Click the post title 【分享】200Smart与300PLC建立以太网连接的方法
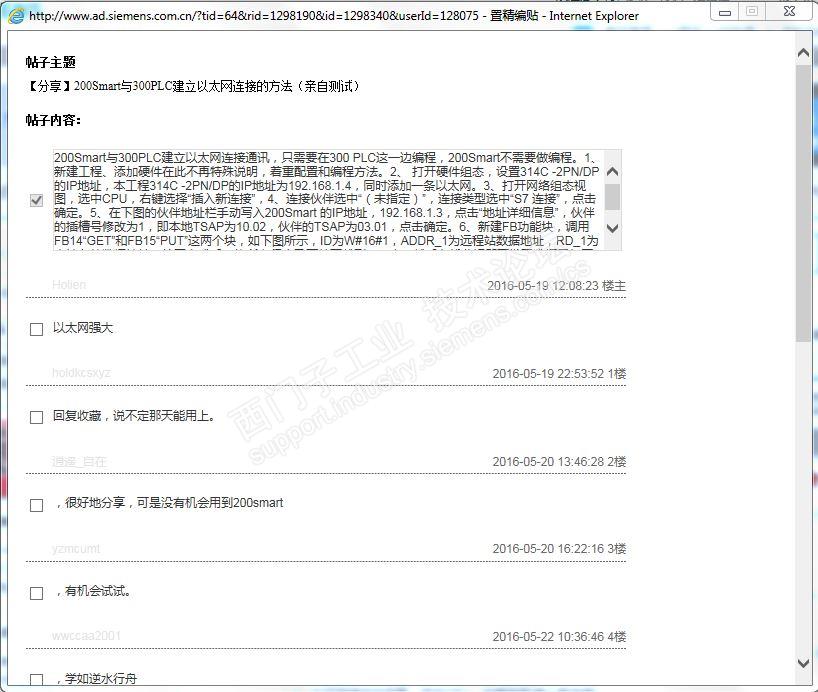 [x=193, y=86]
